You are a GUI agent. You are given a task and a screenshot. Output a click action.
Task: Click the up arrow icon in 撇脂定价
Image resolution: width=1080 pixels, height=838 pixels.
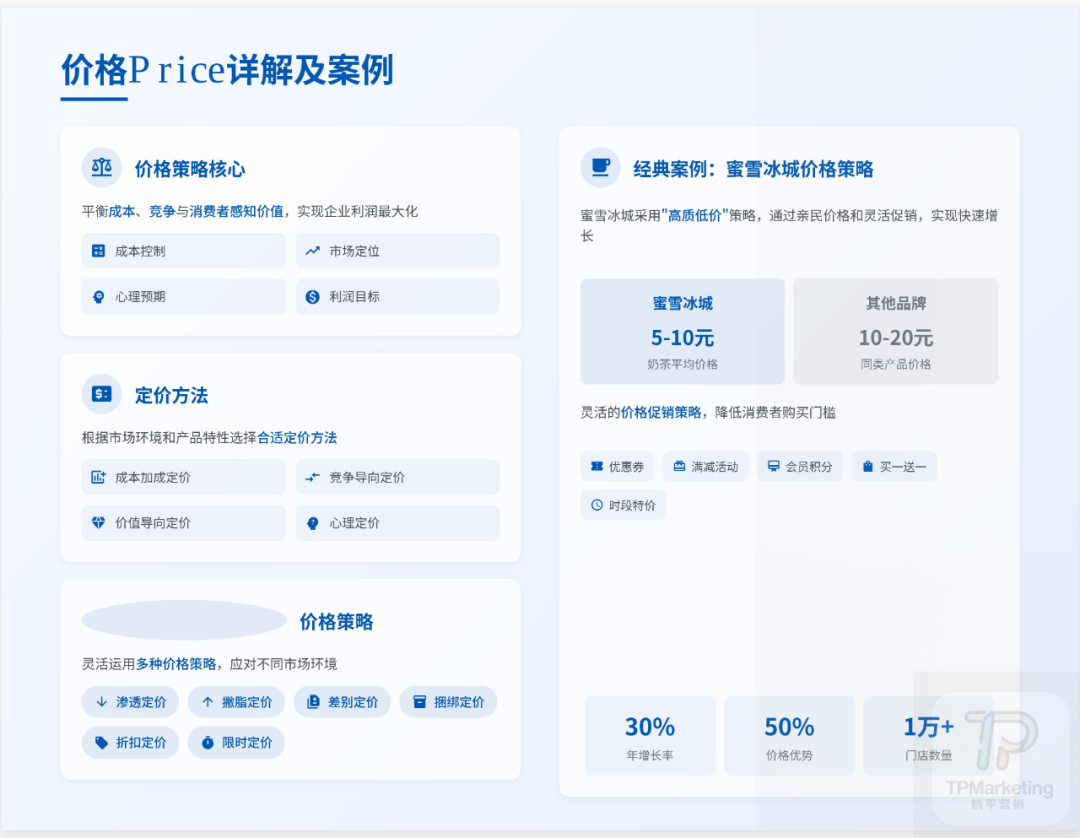coord(207,702)
